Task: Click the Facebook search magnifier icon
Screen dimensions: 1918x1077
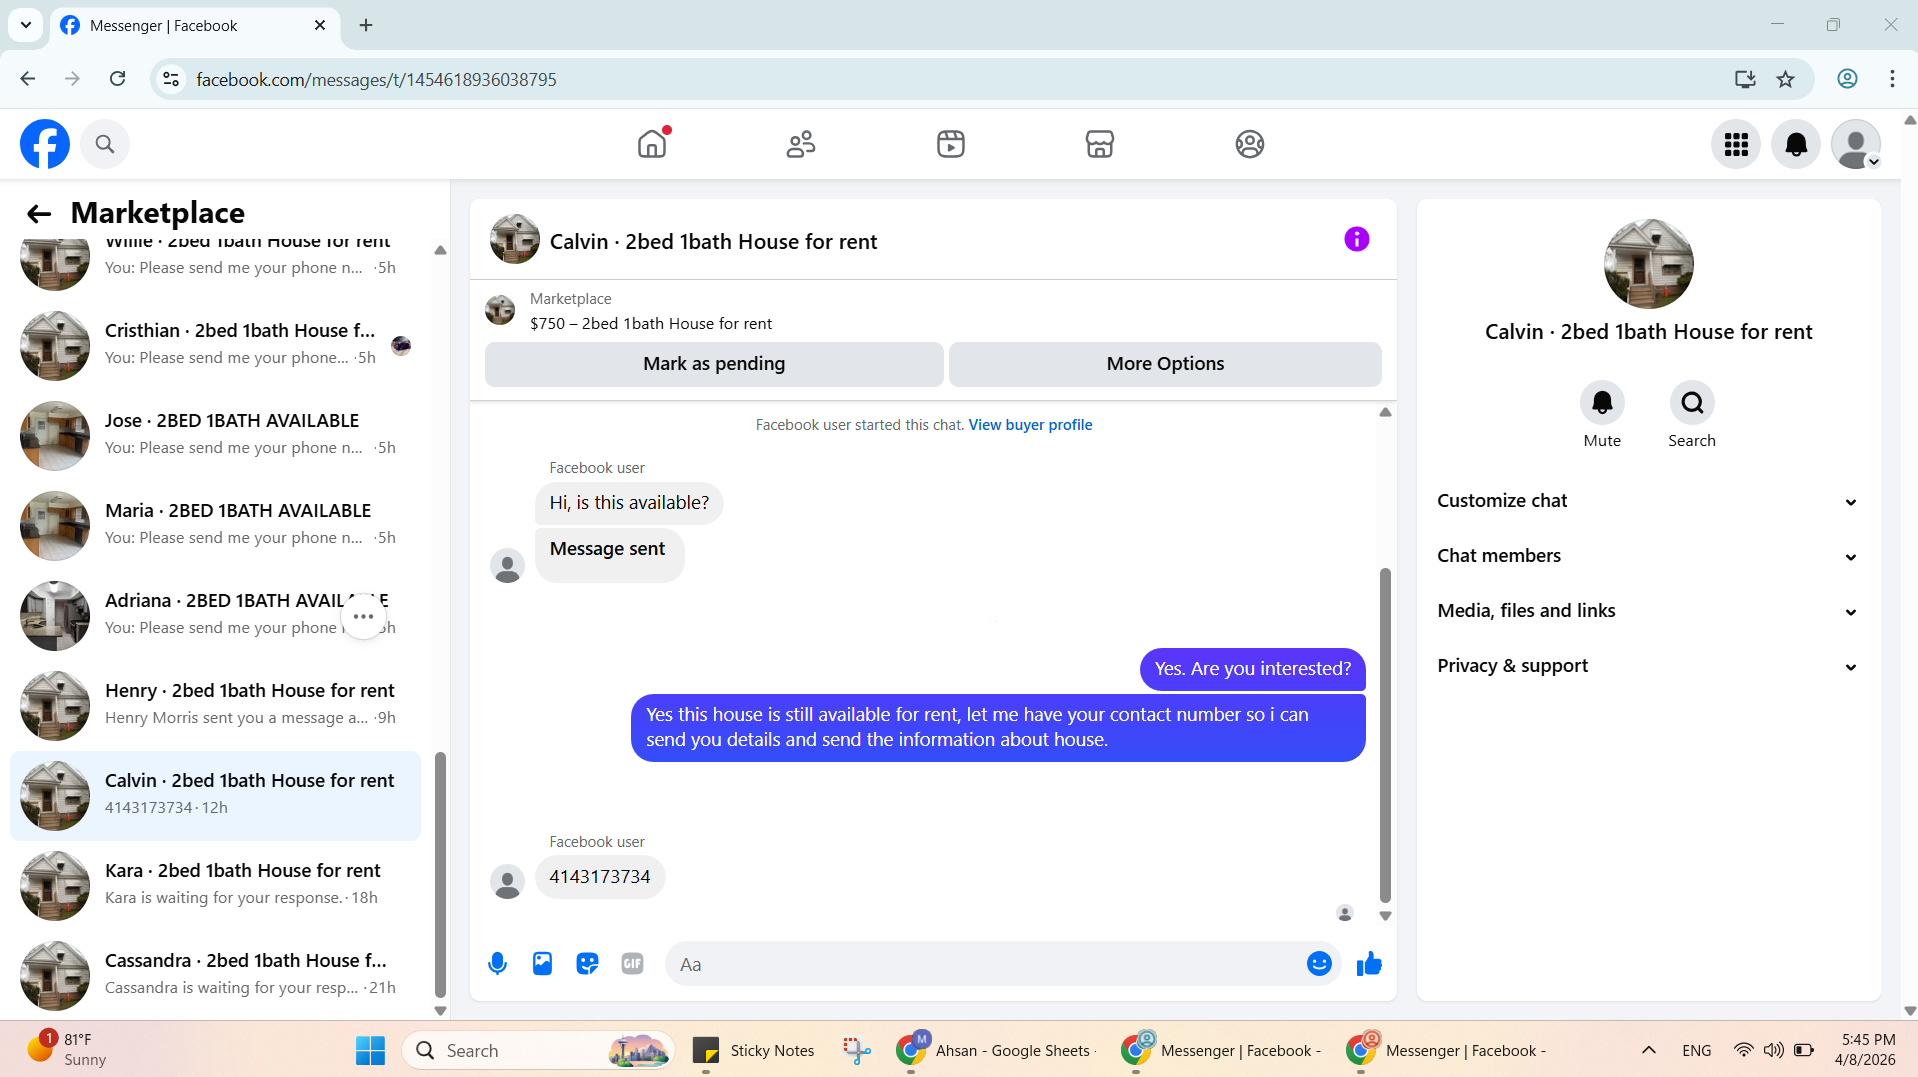Action: pos(105,145)
